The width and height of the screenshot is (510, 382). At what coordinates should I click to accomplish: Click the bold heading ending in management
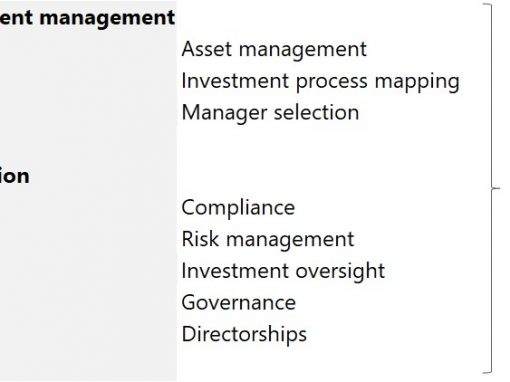87,18
